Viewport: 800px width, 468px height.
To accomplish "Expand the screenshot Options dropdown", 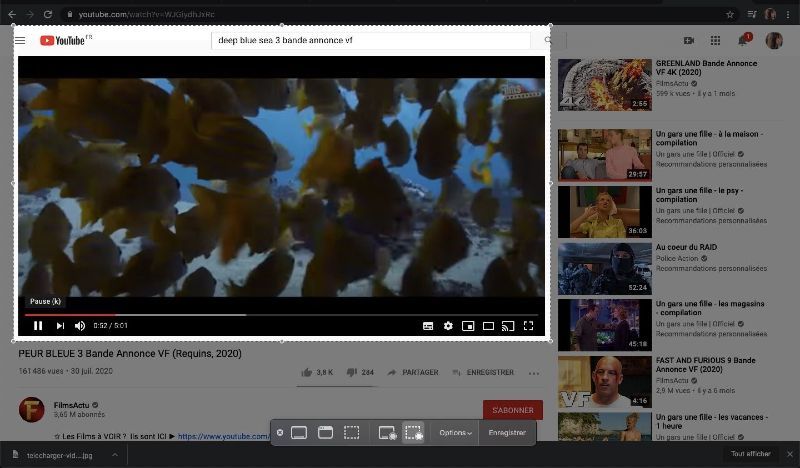I will coord(455,433).
